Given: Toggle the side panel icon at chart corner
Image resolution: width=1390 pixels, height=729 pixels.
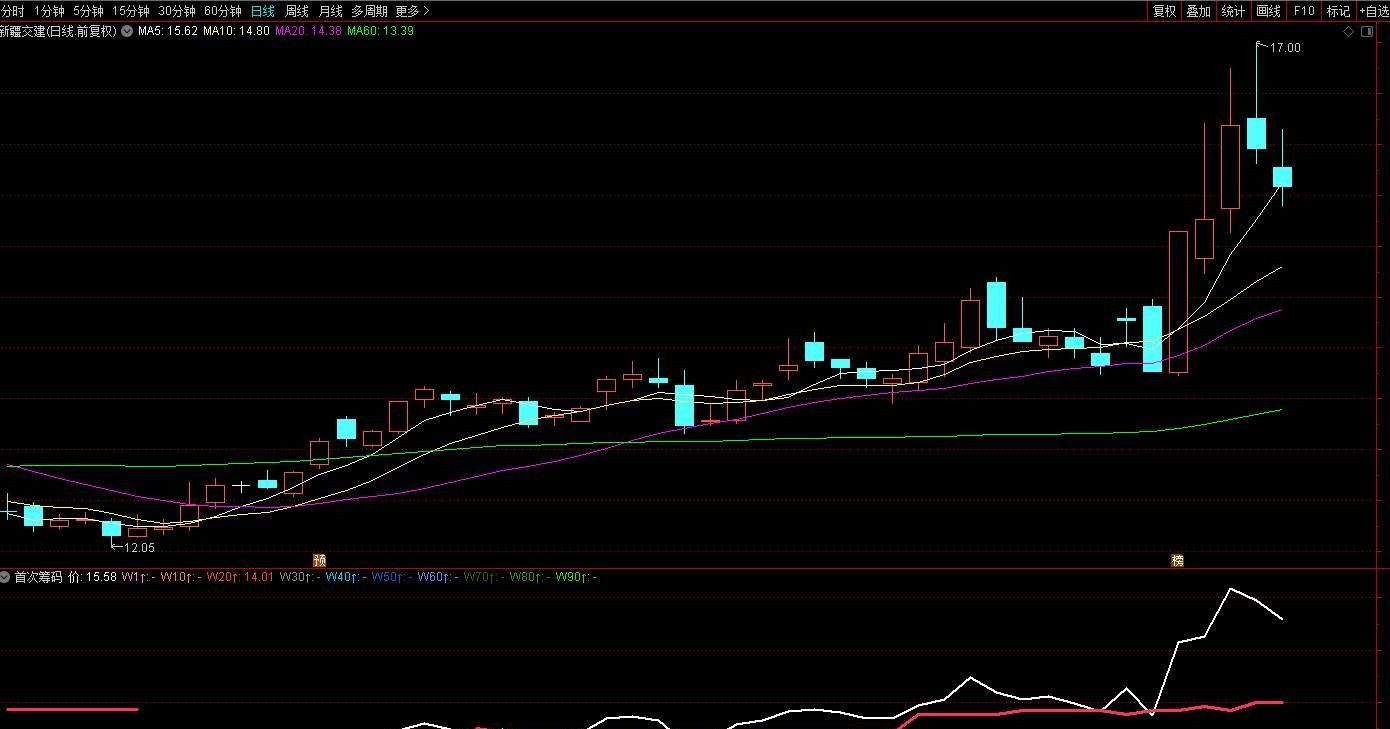Looking at the screenshot, I should pyautogui.click(x=1369, y=32).
